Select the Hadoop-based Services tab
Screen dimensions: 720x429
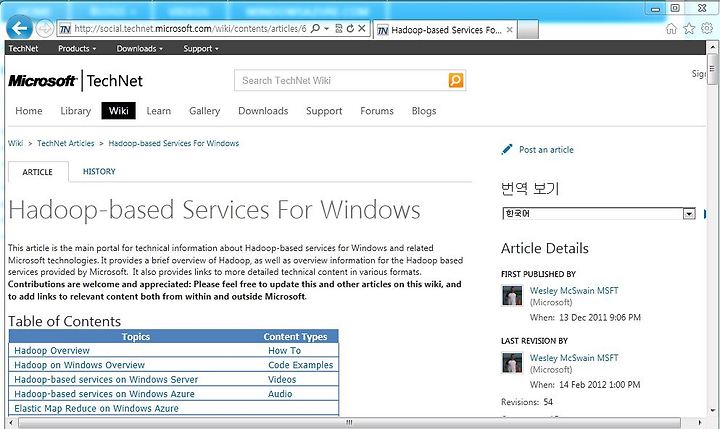click(445, 30)
